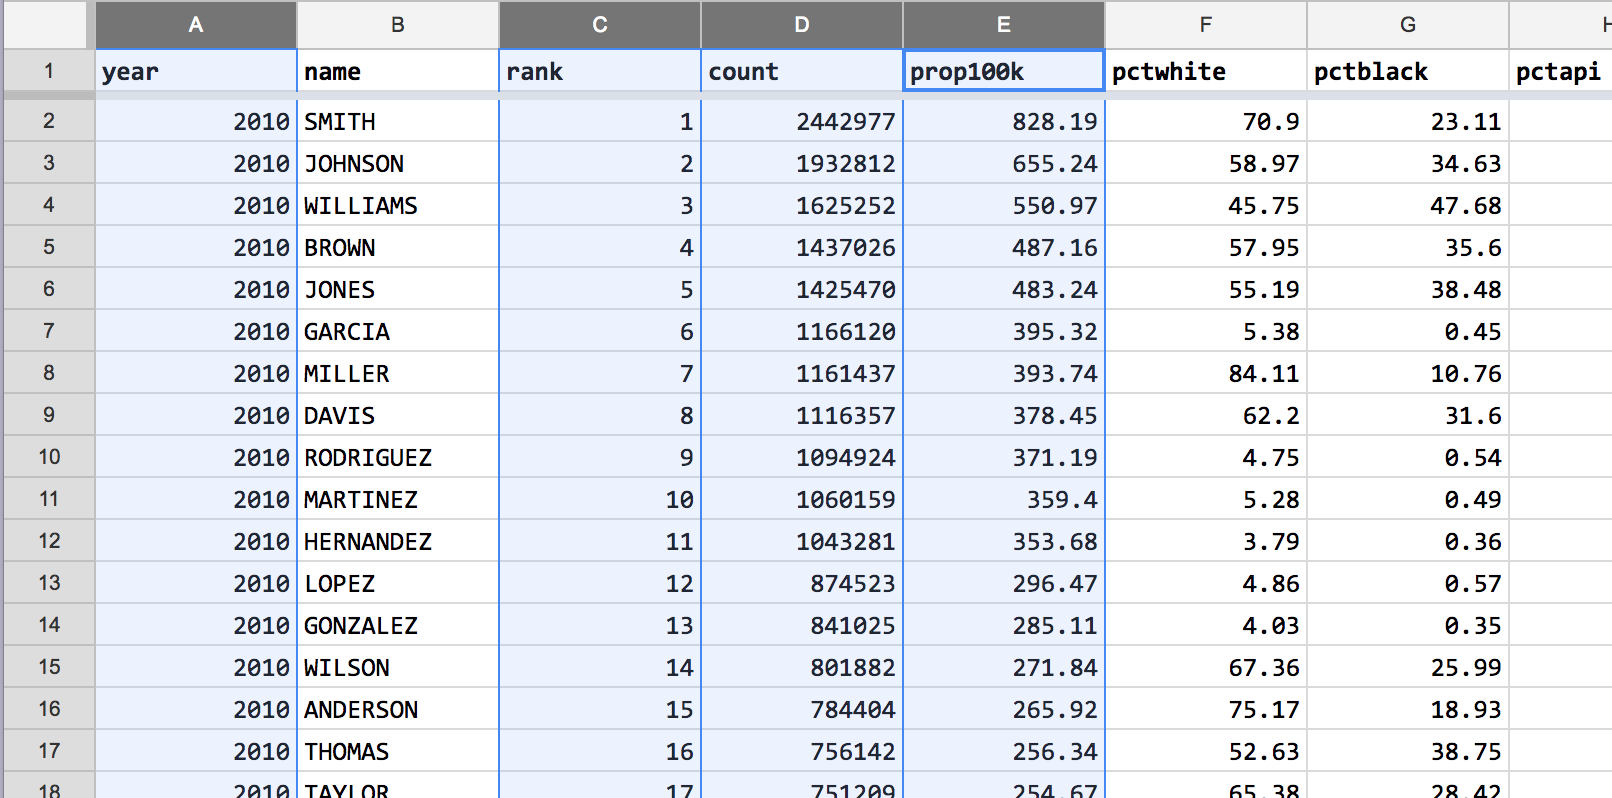
Task: Select column A header
Action: [x=196, y=24]
